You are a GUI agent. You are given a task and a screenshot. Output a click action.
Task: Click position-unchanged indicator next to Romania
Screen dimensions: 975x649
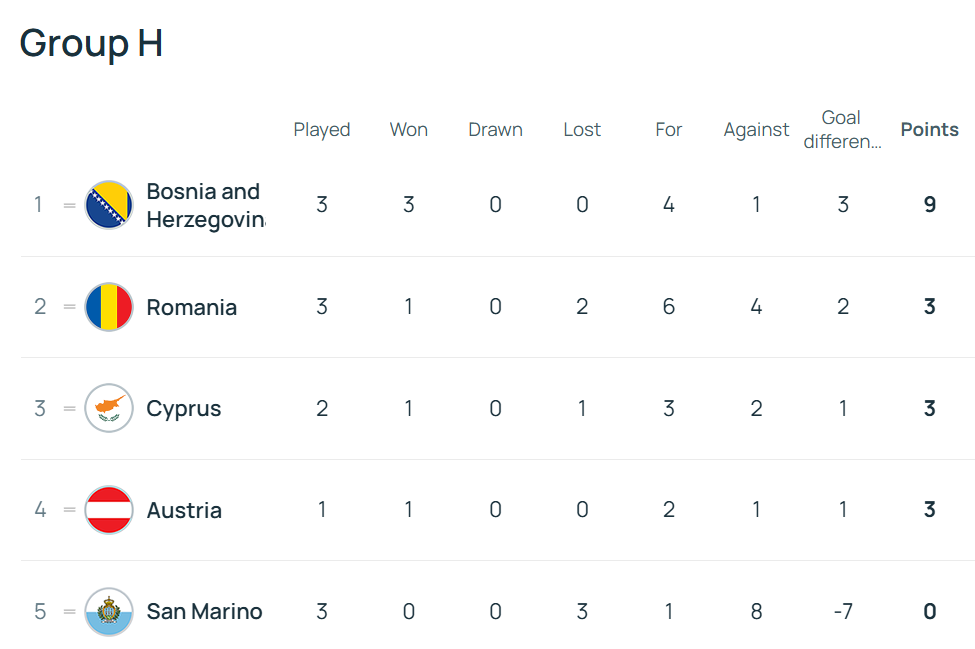(x=70, y=306)
